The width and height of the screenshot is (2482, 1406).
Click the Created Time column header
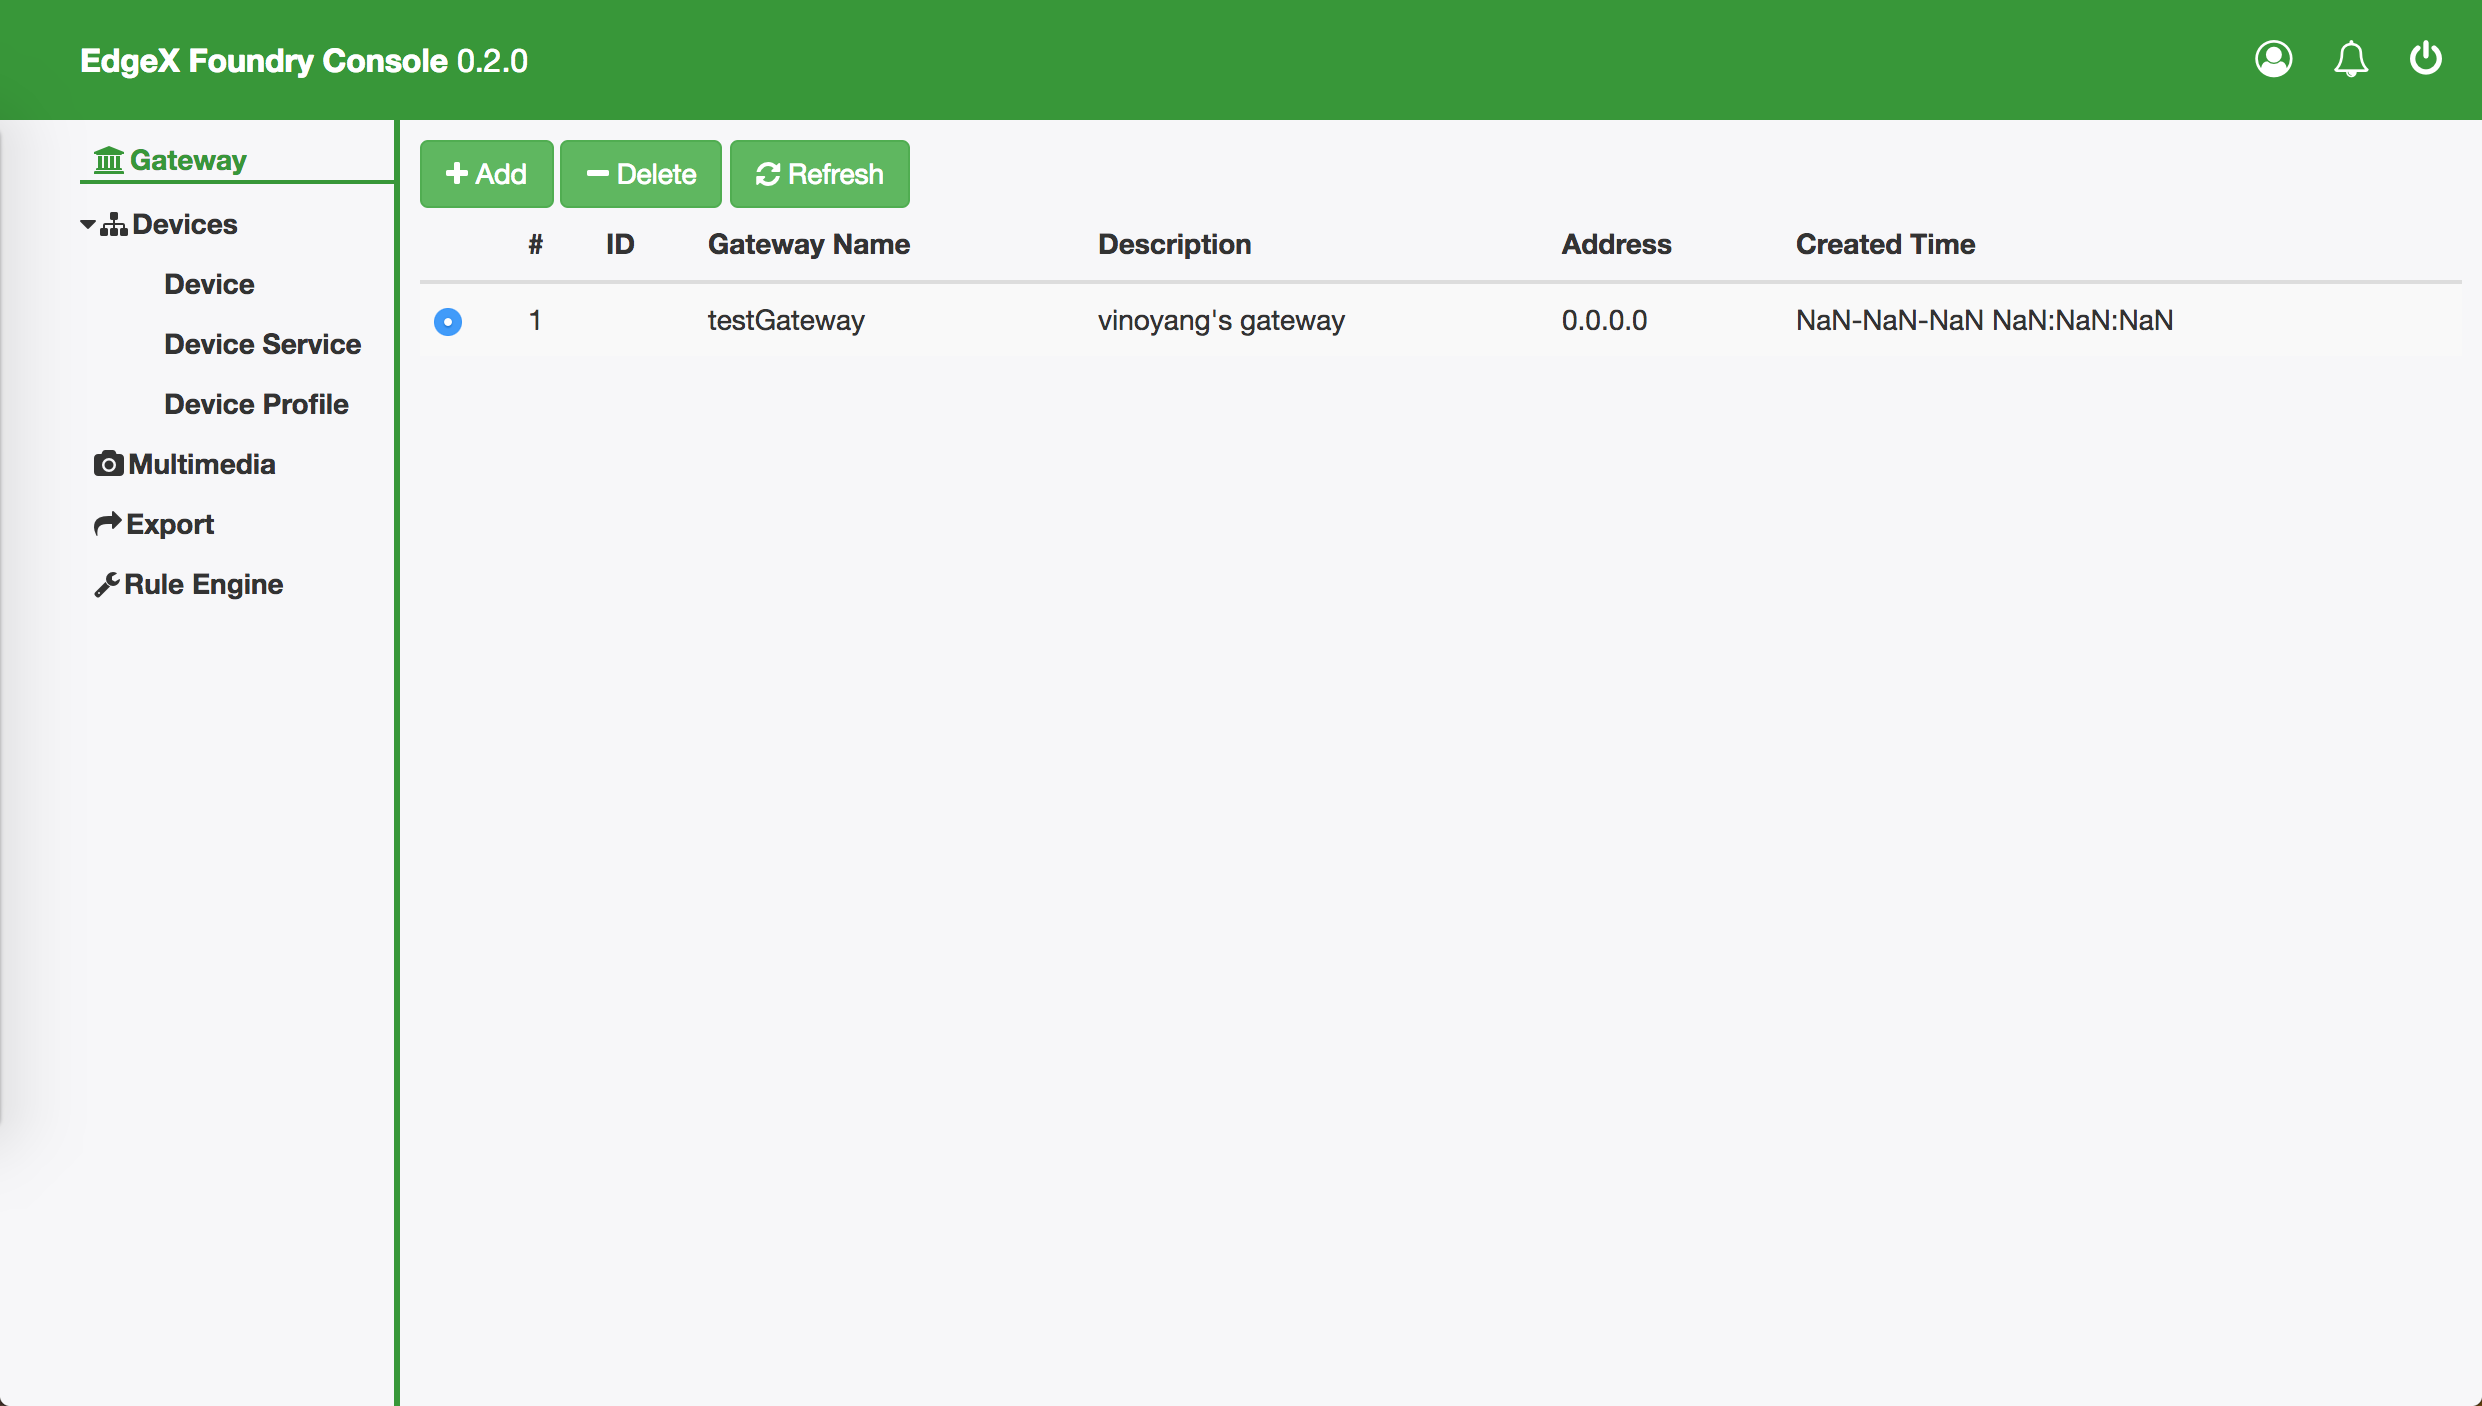coord(1884,244)
